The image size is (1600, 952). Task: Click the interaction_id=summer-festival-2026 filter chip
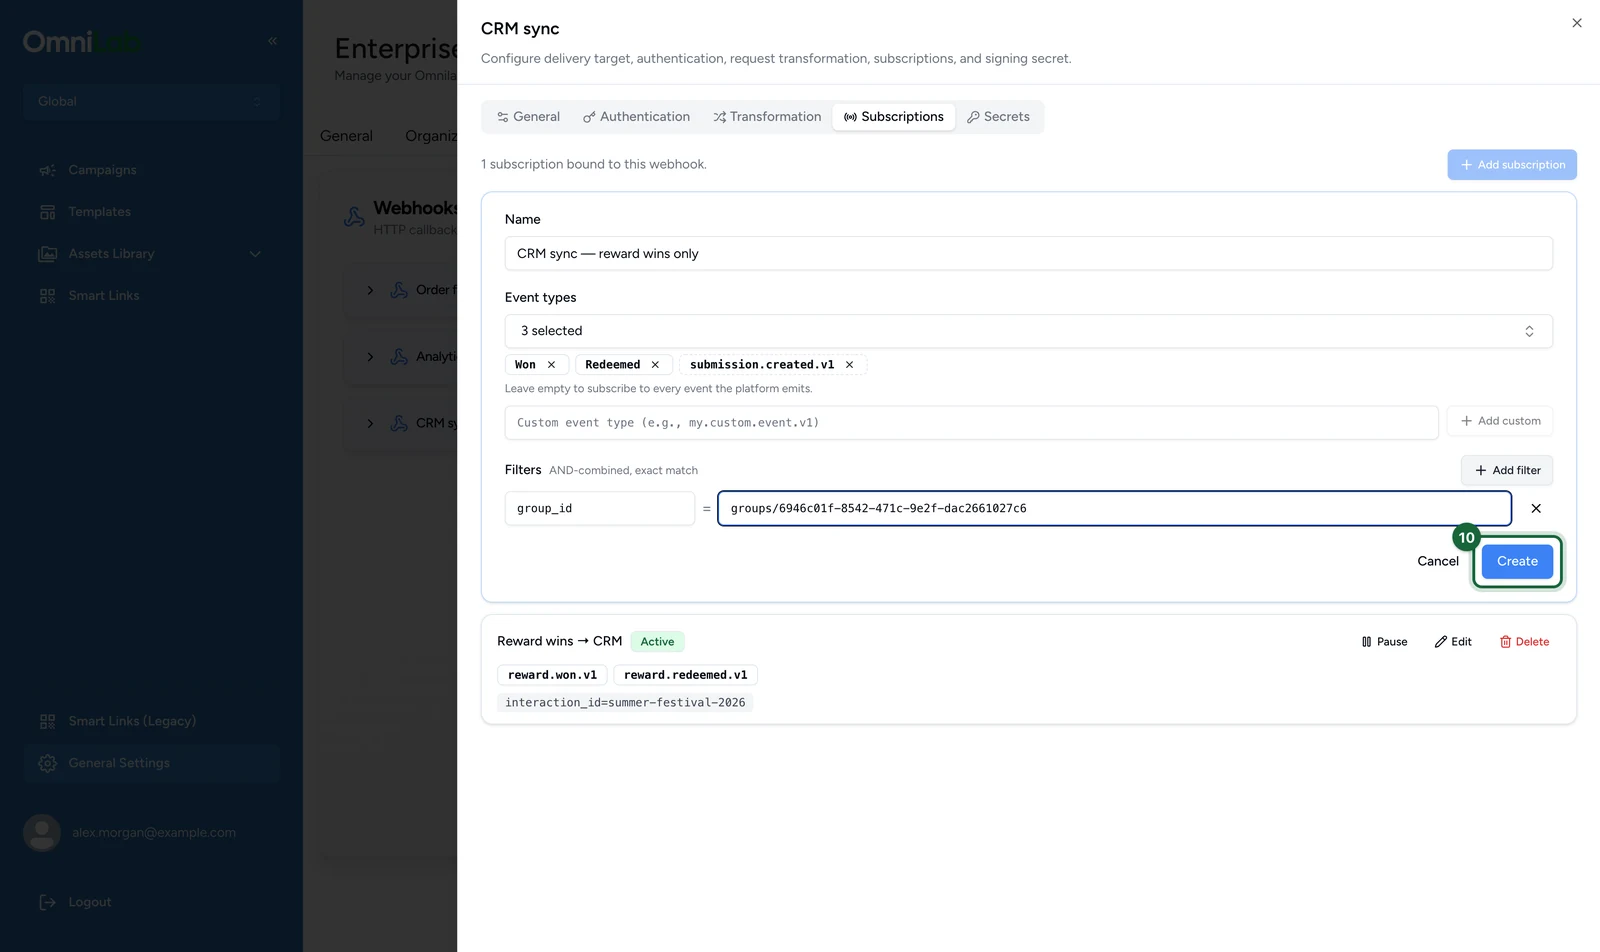[x=625, y=703]
